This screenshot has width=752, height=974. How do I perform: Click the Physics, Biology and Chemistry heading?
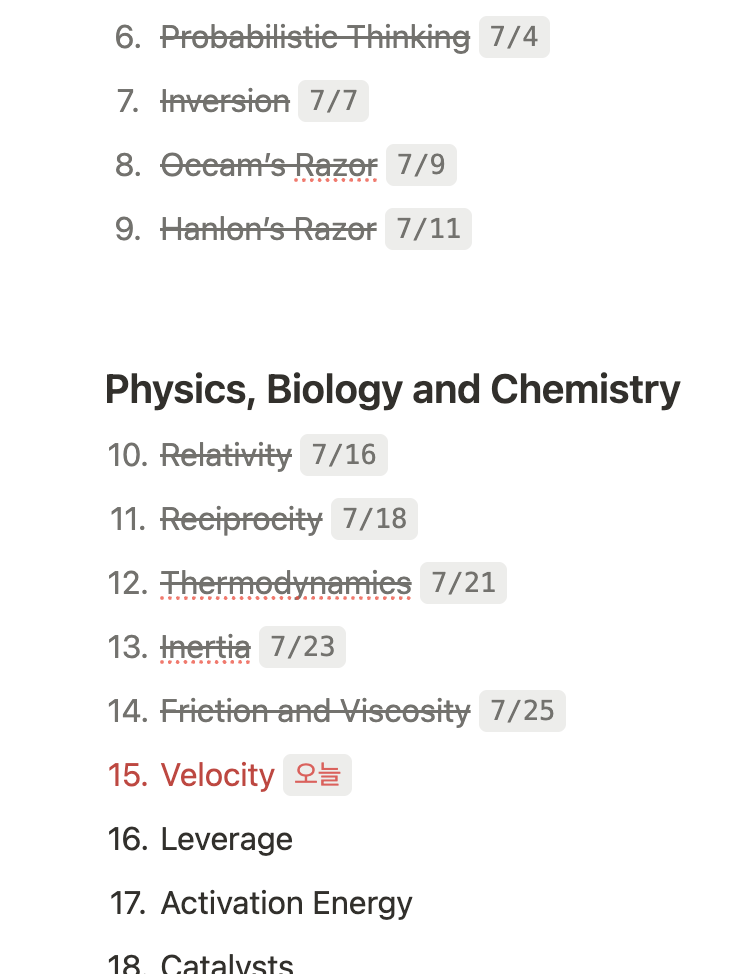coord(392,390)
